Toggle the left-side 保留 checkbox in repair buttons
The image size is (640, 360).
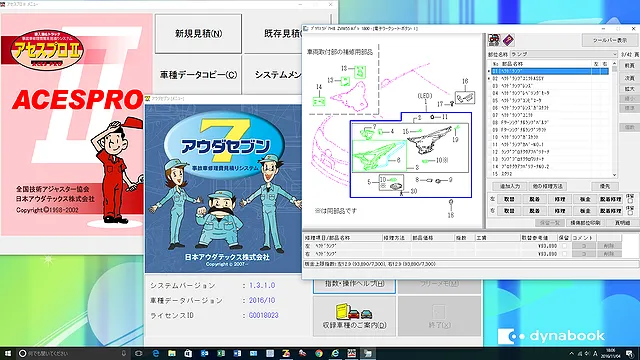pyautogui.click(x=630, y=202)
